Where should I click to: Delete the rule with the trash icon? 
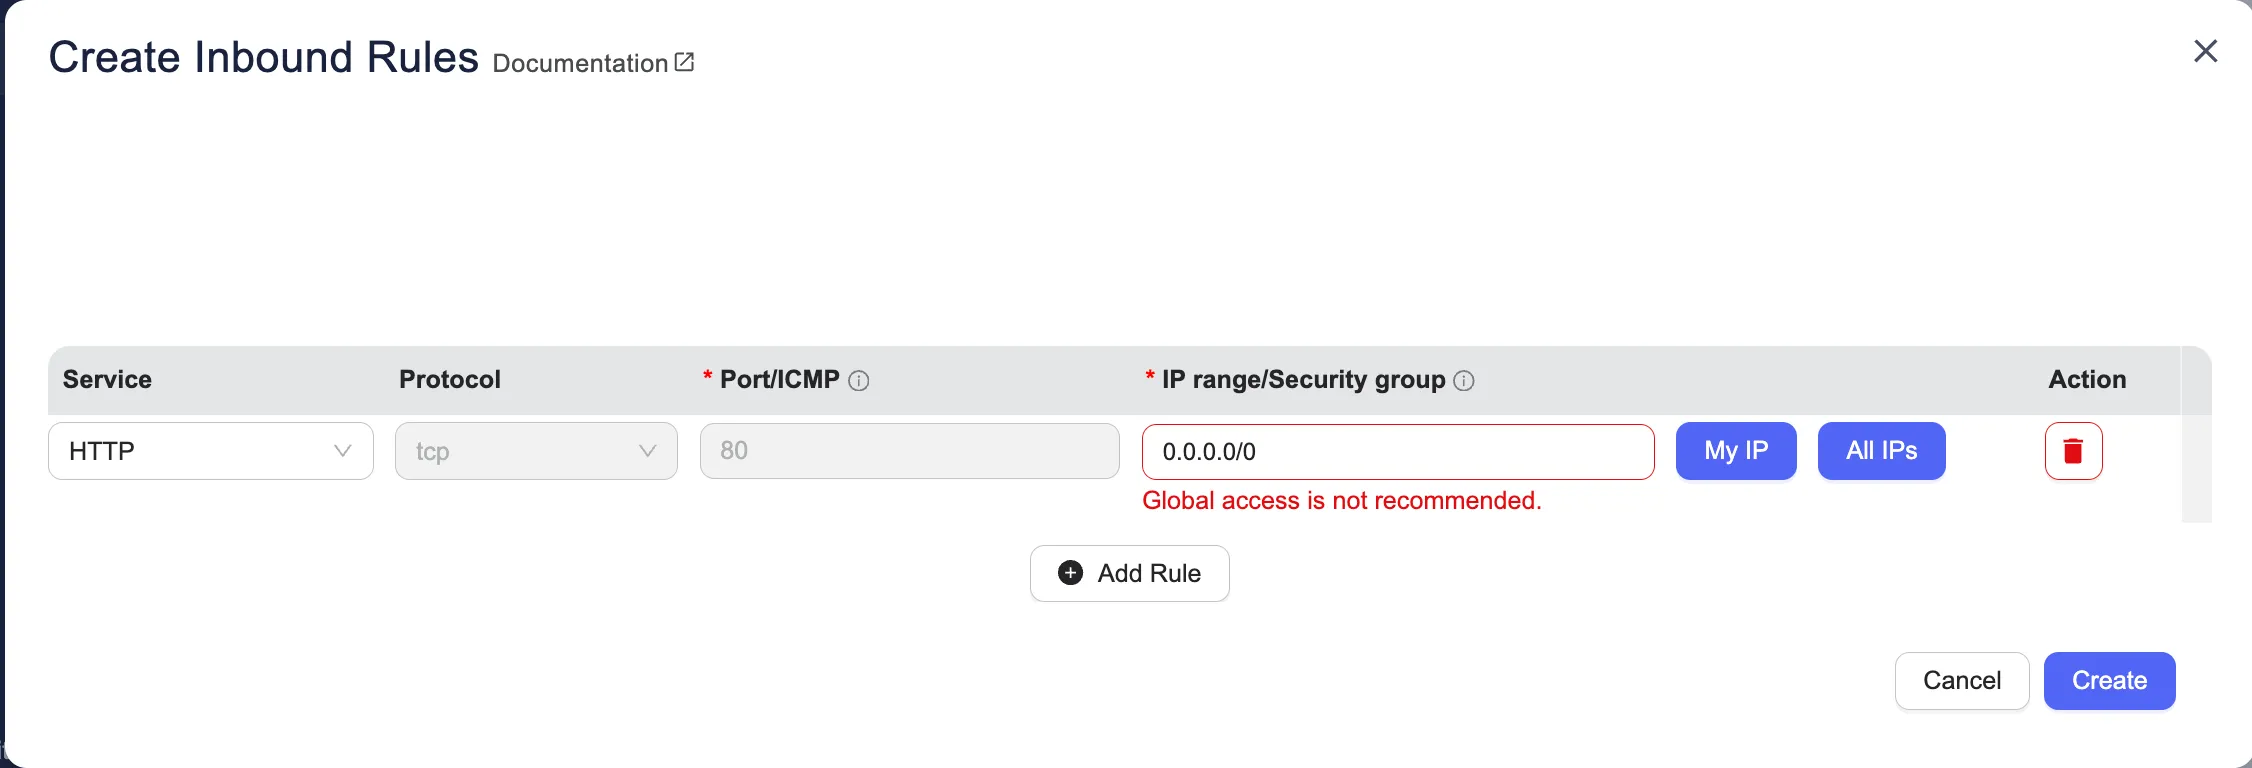(2073, 451)
